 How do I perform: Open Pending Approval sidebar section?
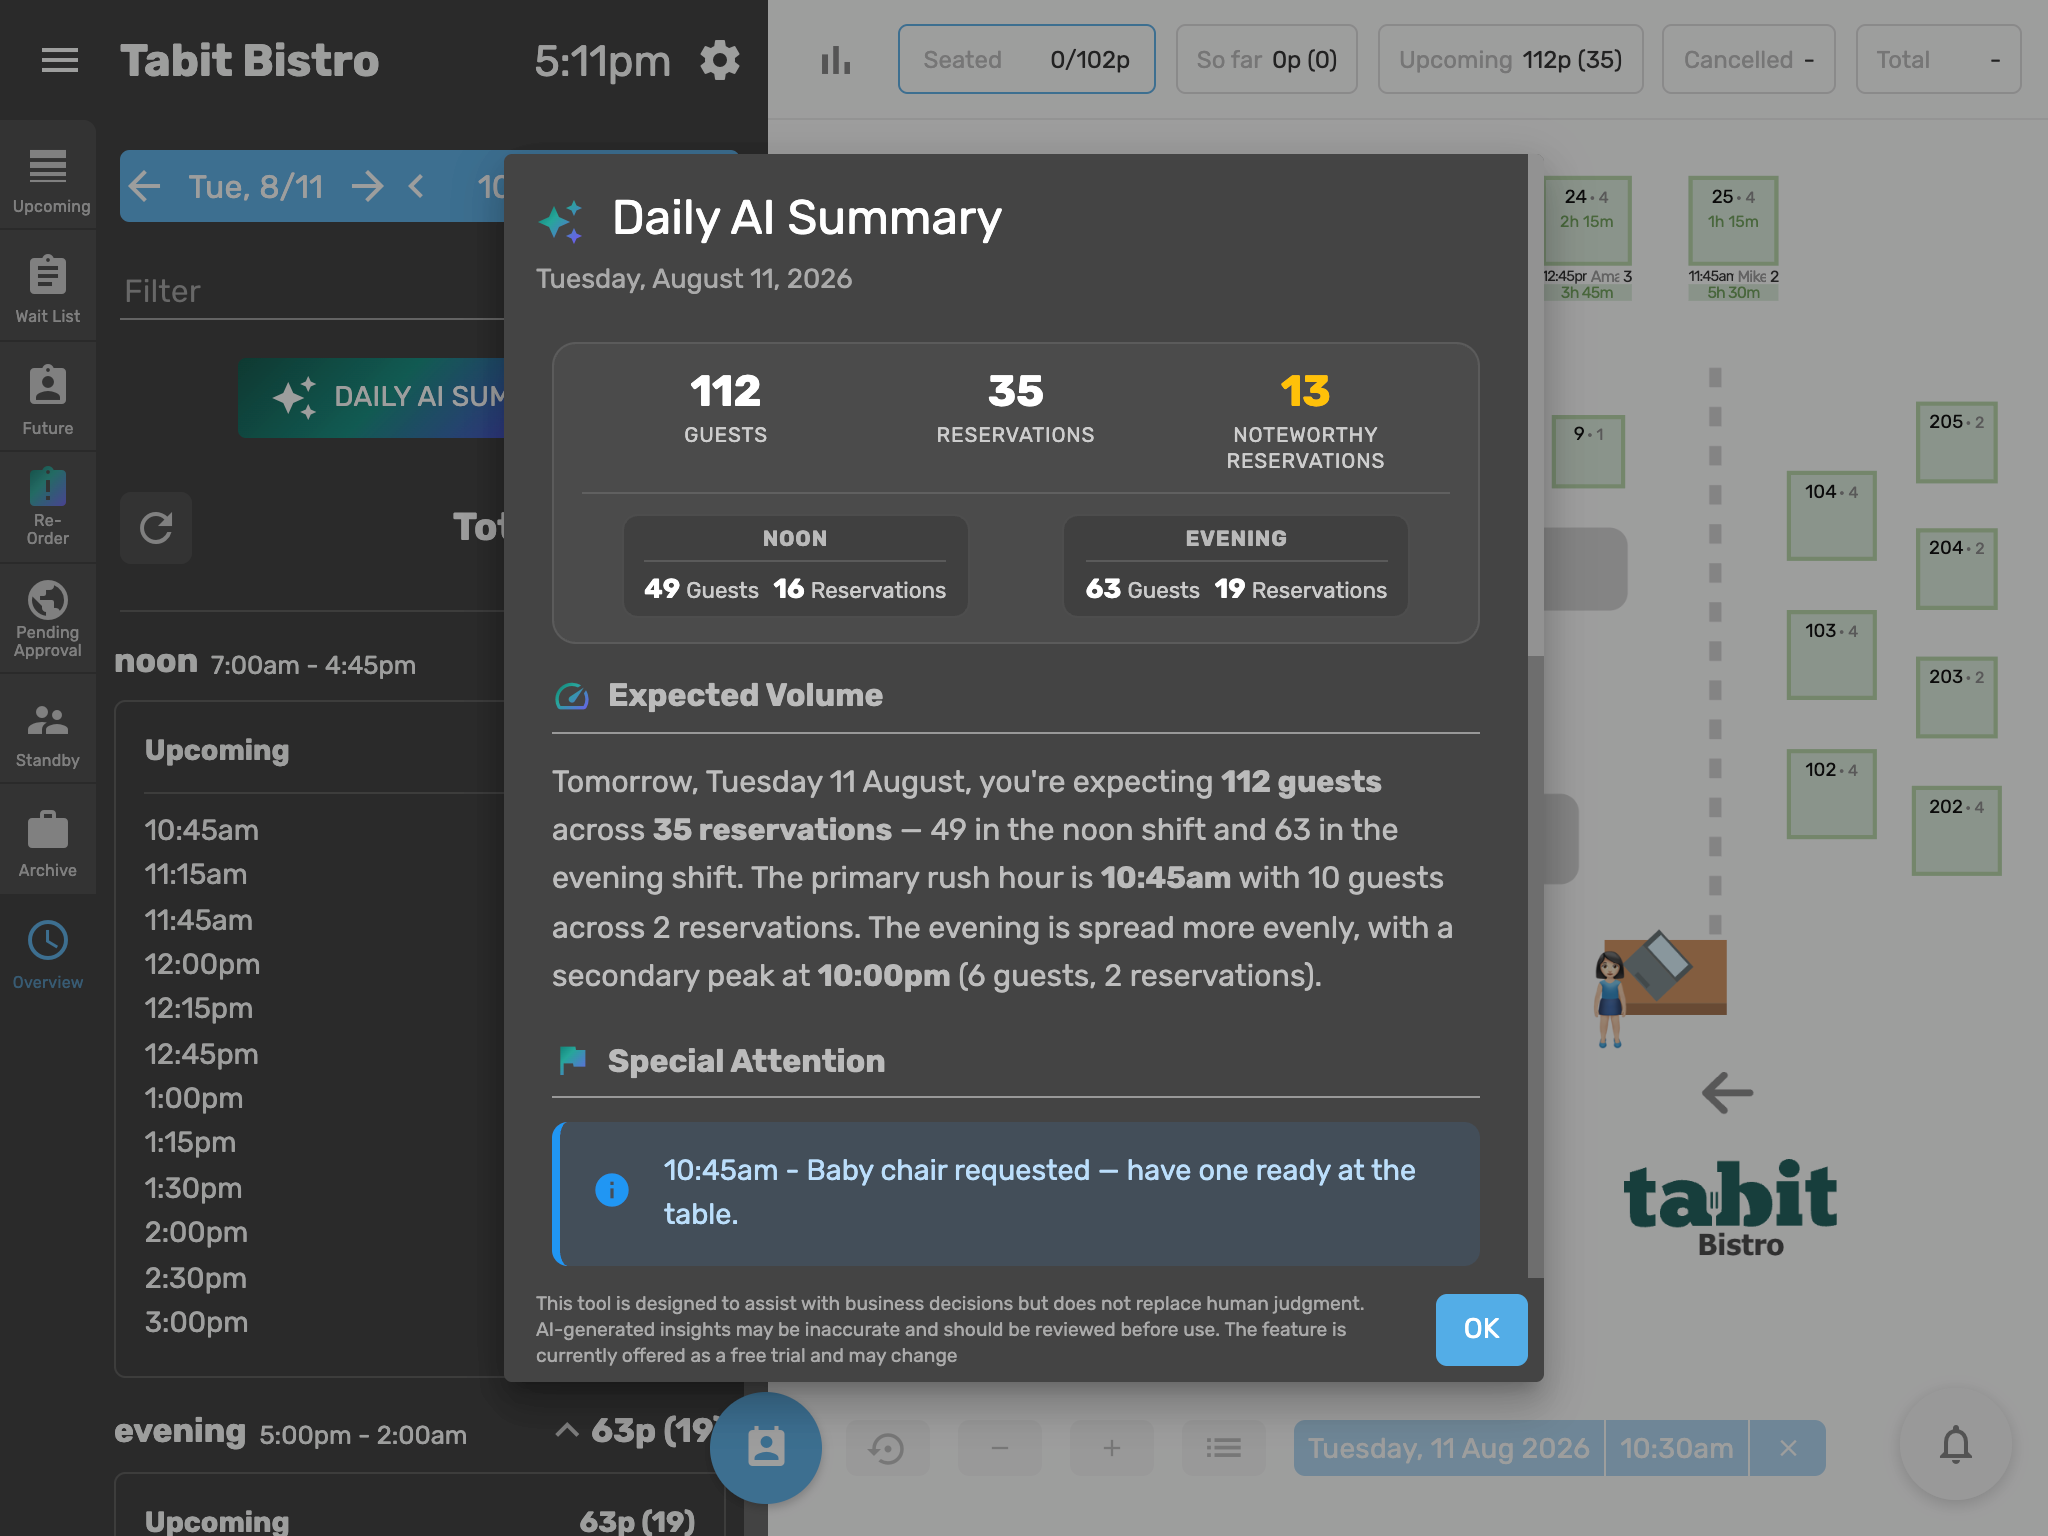pos(47,619)
